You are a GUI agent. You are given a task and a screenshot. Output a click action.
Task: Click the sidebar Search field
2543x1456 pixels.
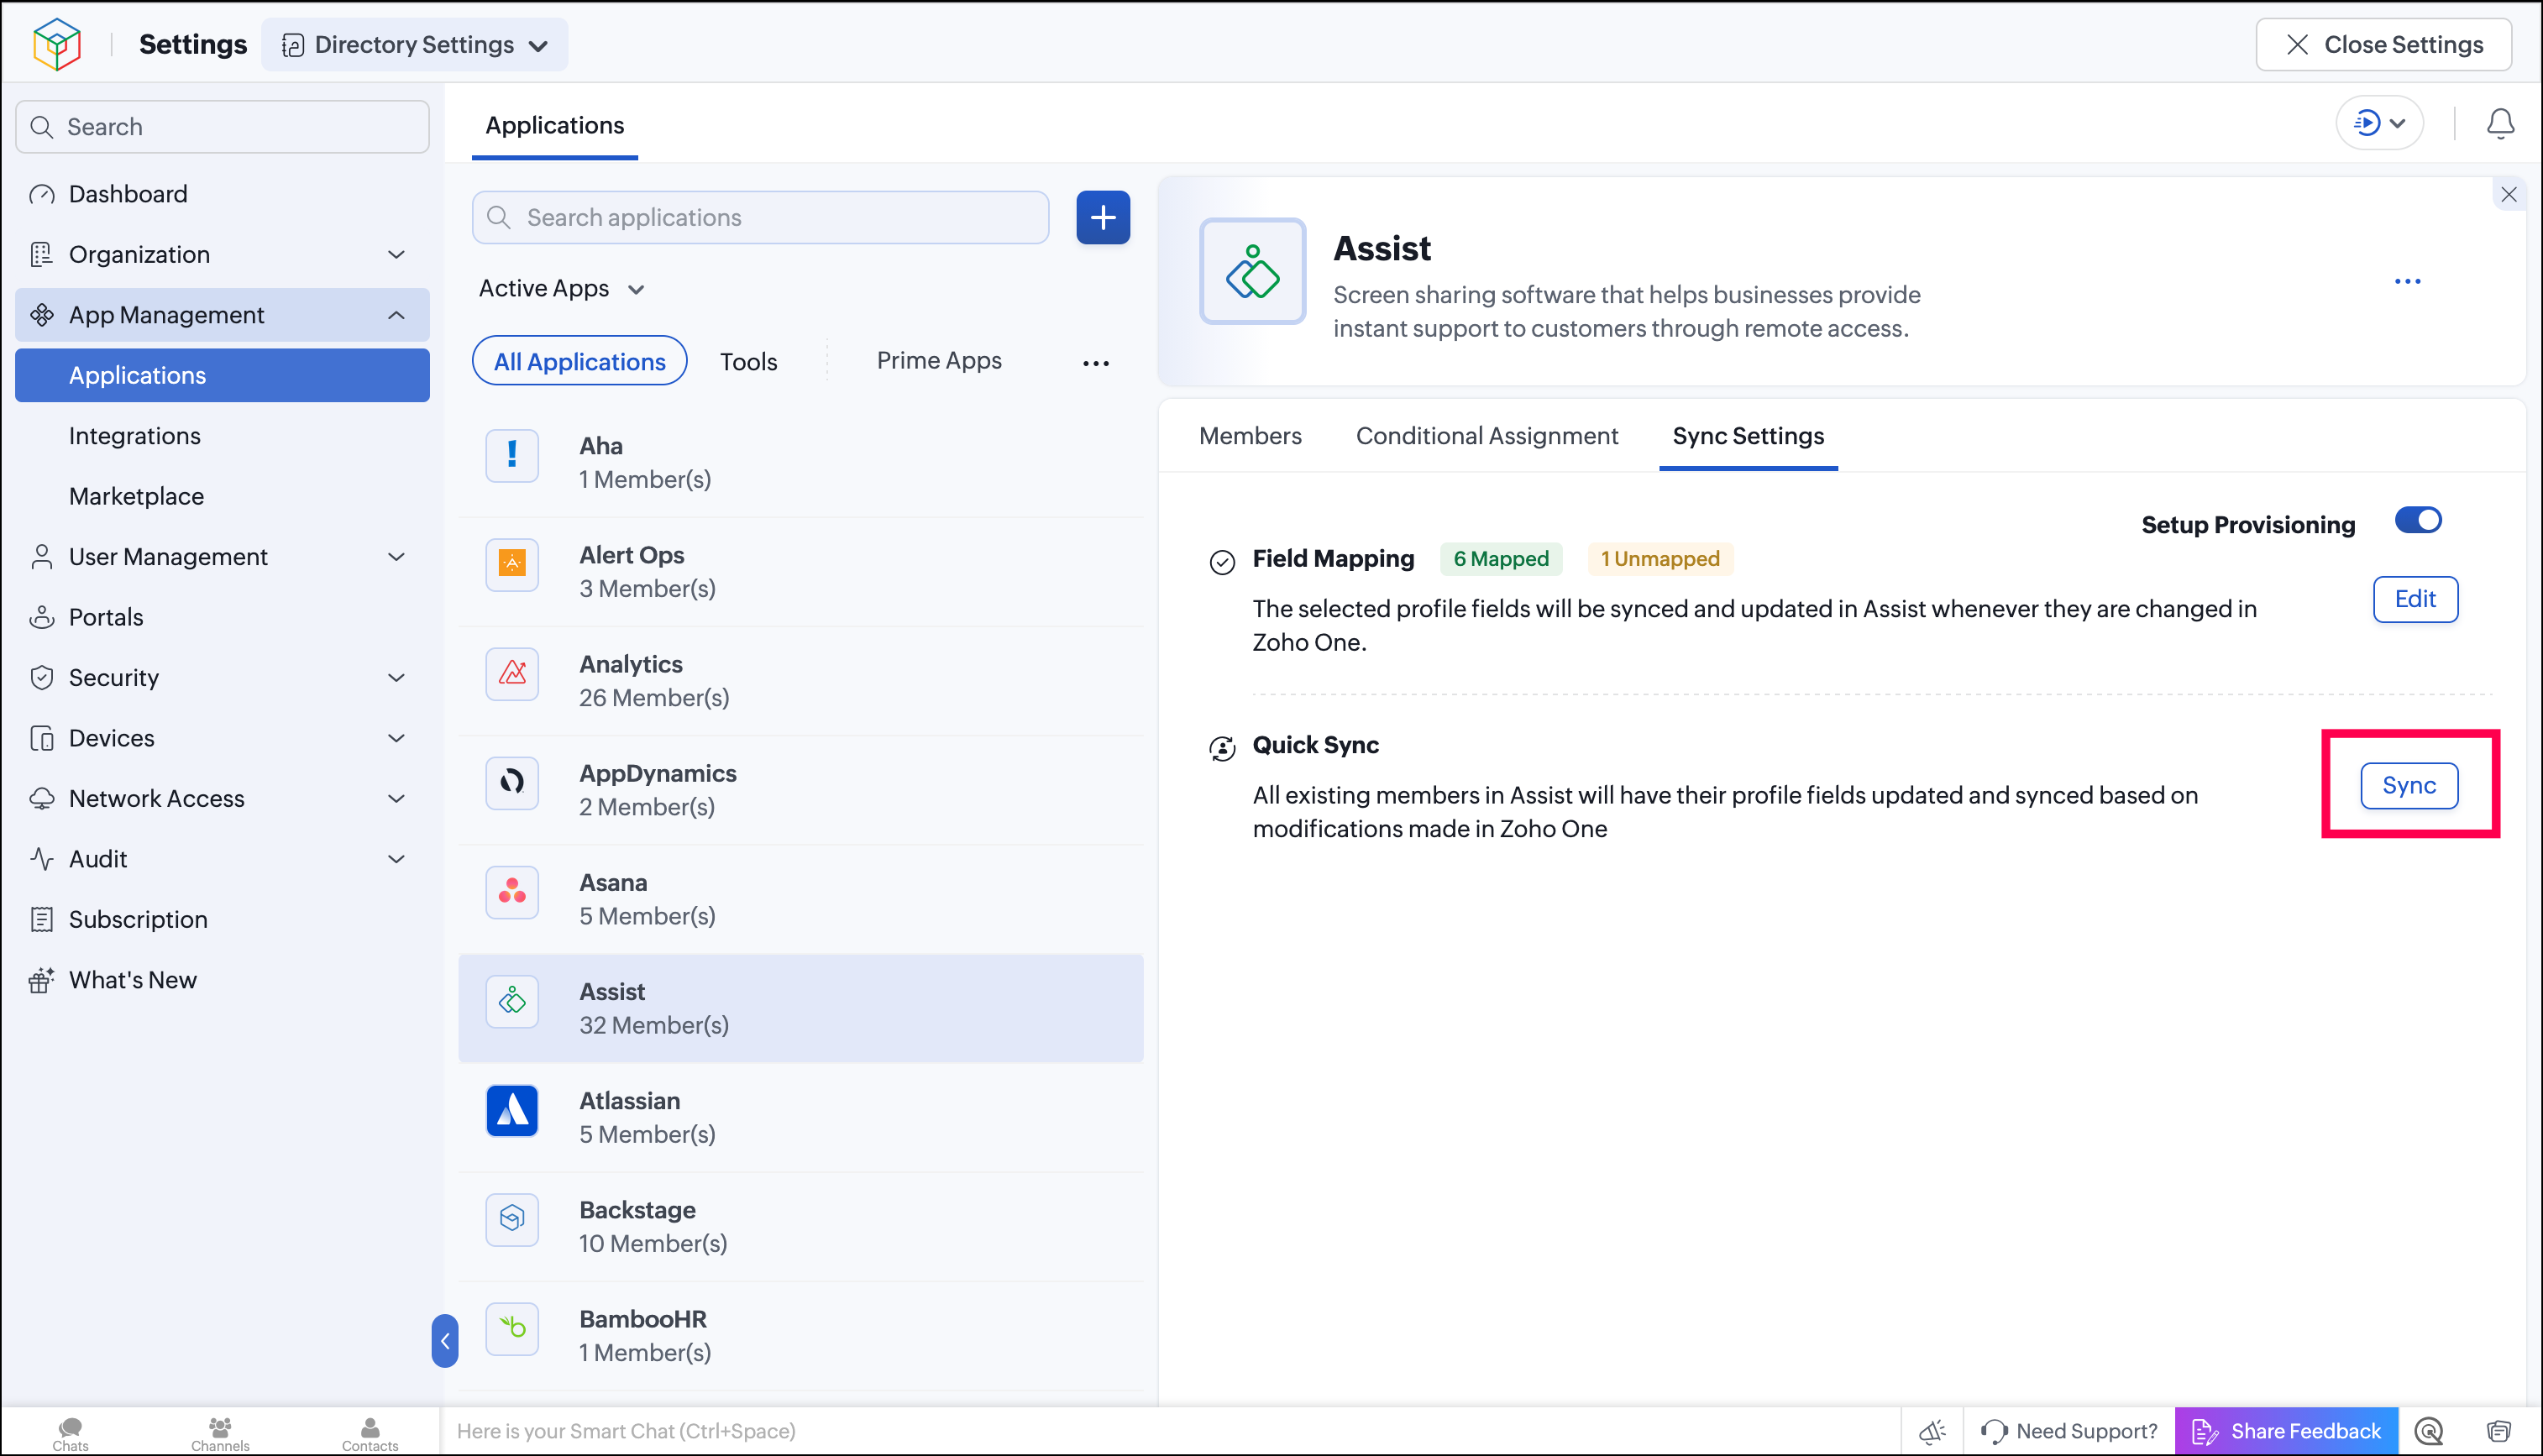click(x=222, y=127)
